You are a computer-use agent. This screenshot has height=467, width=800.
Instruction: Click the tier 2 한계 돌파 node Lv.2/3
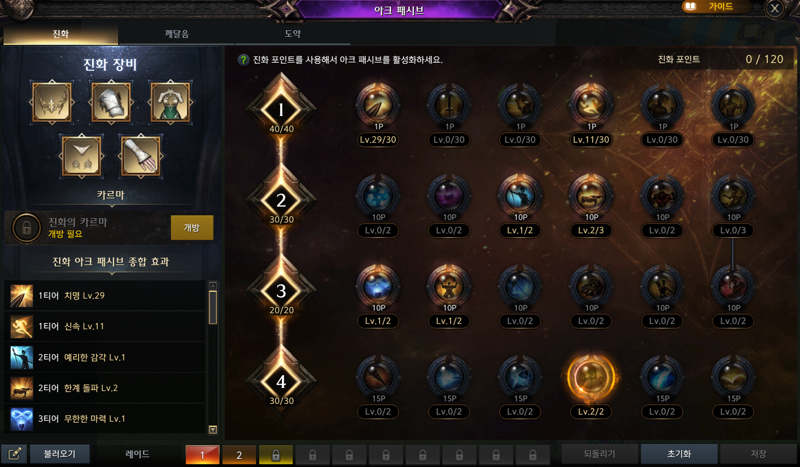[591, 195]
